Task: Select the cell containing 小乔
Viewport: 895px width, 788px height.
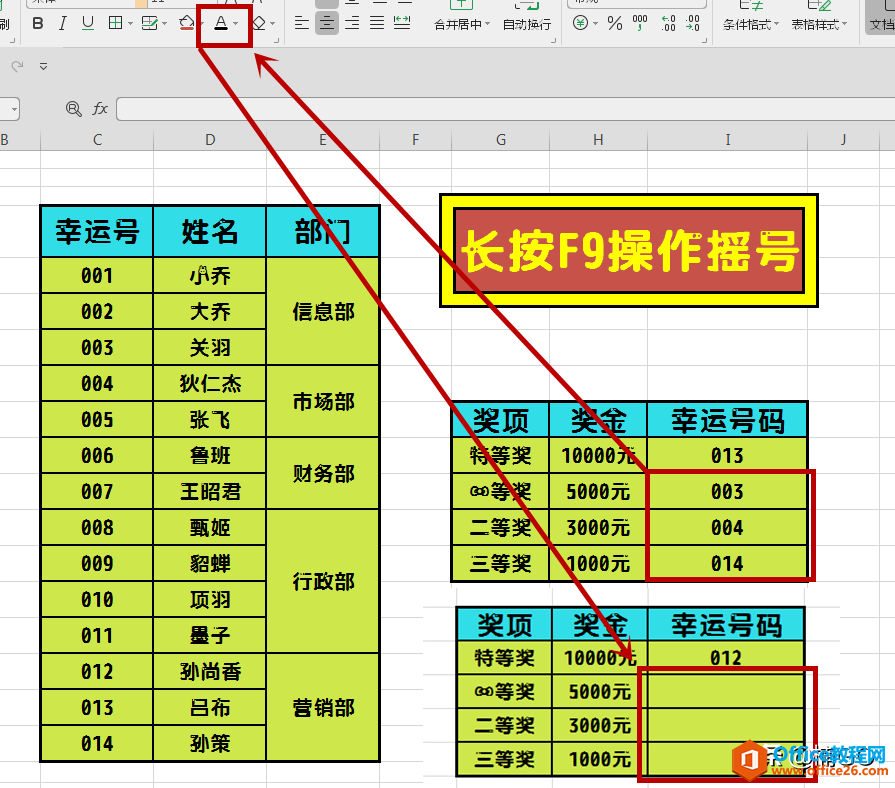Action: coord(210,276)
